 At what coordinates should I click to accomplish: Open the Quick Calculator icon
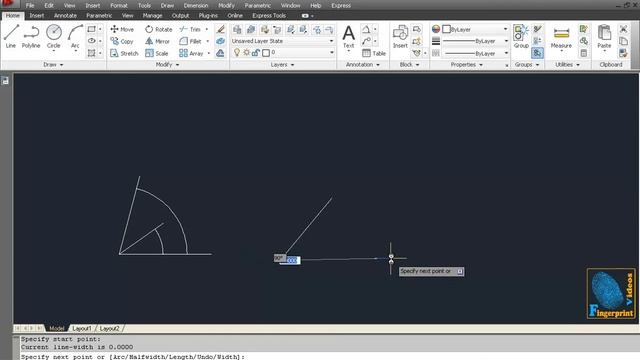584,53
